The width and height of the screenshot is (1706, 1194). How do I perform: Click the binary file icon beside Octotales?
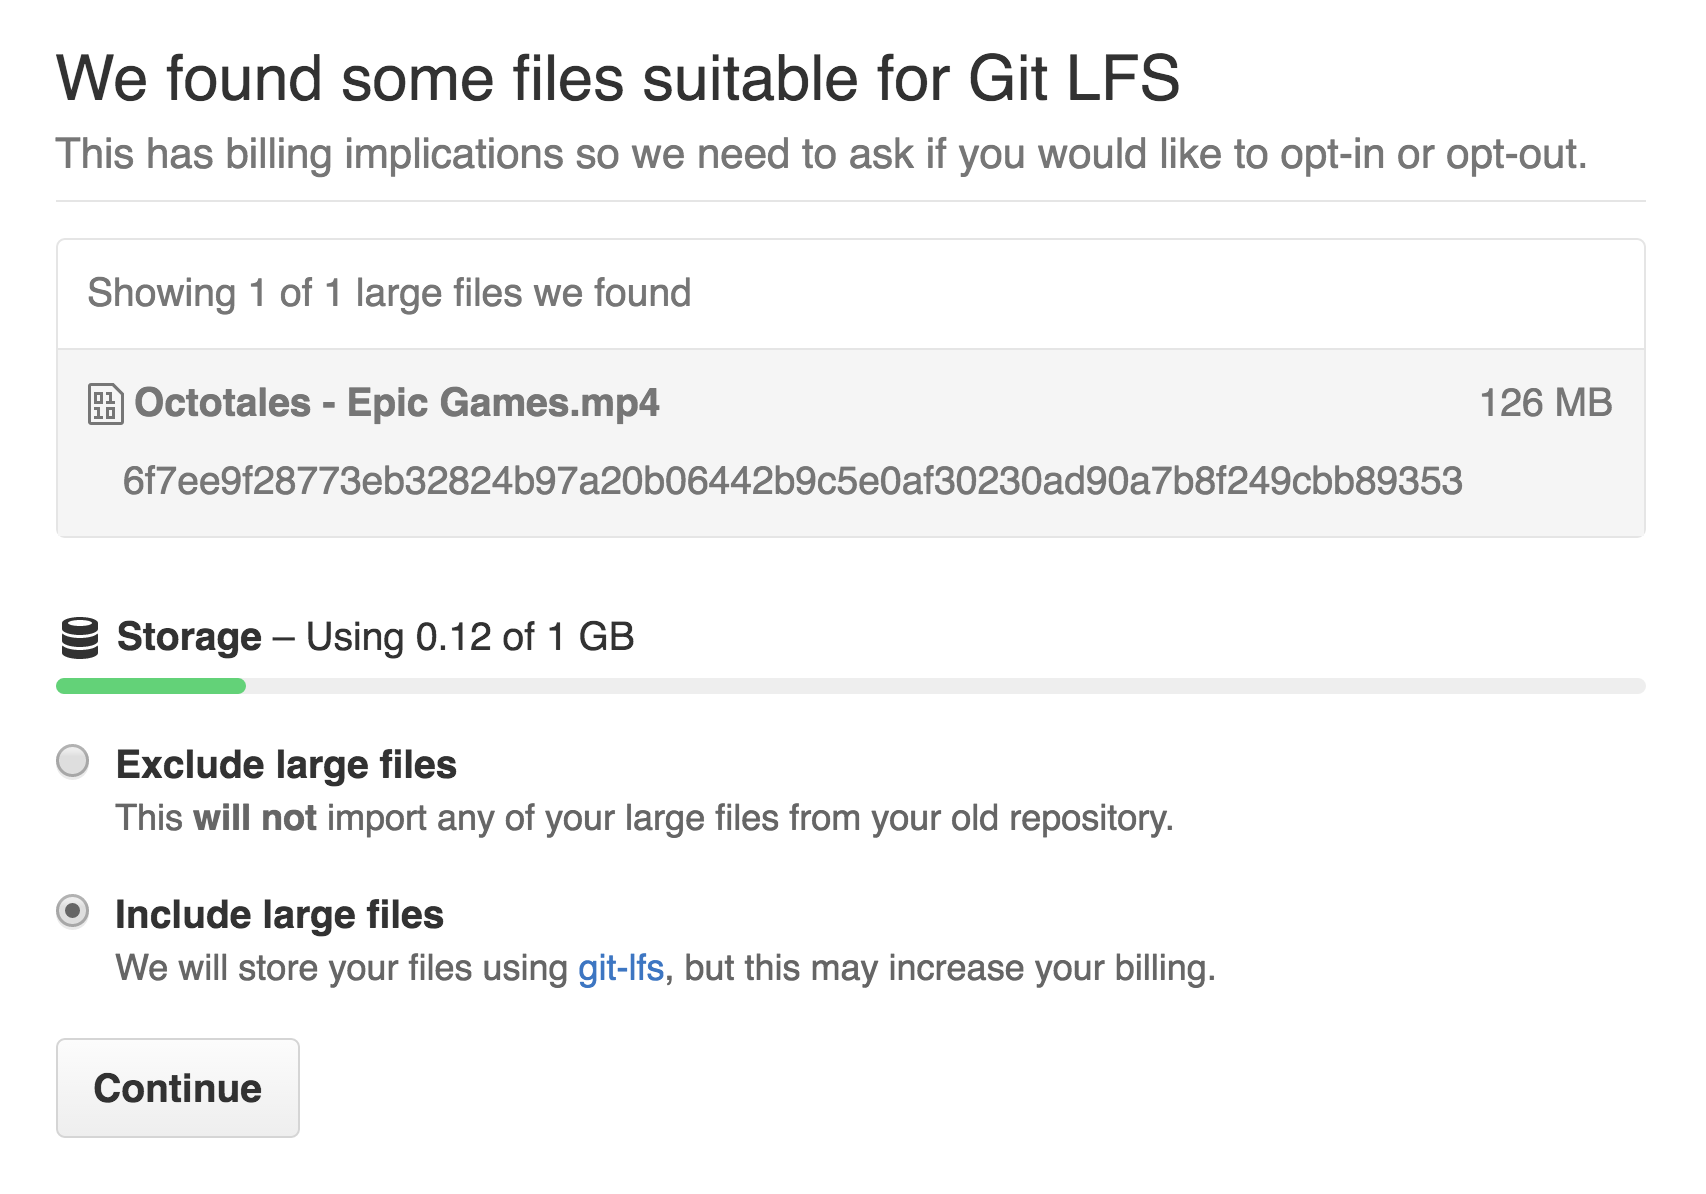(x=105, y=404)
